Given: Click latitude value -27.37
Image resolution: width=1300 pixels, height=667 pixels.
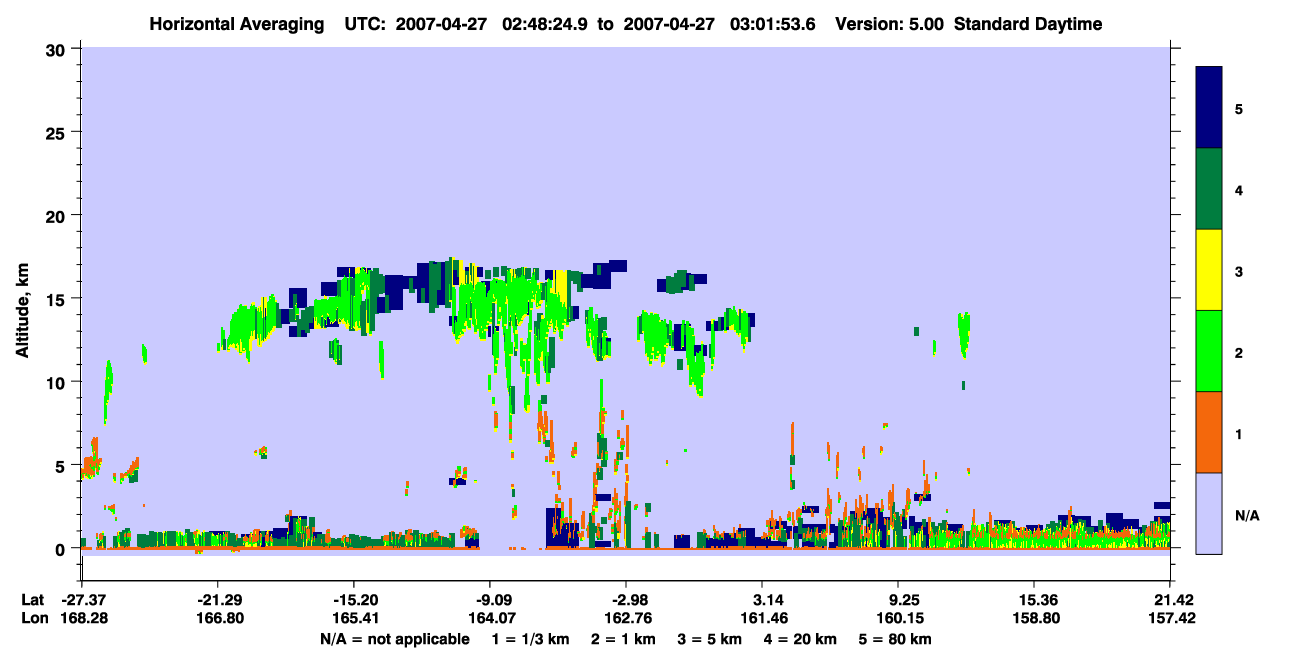Looking at the screenshot, I should [81, 600].
